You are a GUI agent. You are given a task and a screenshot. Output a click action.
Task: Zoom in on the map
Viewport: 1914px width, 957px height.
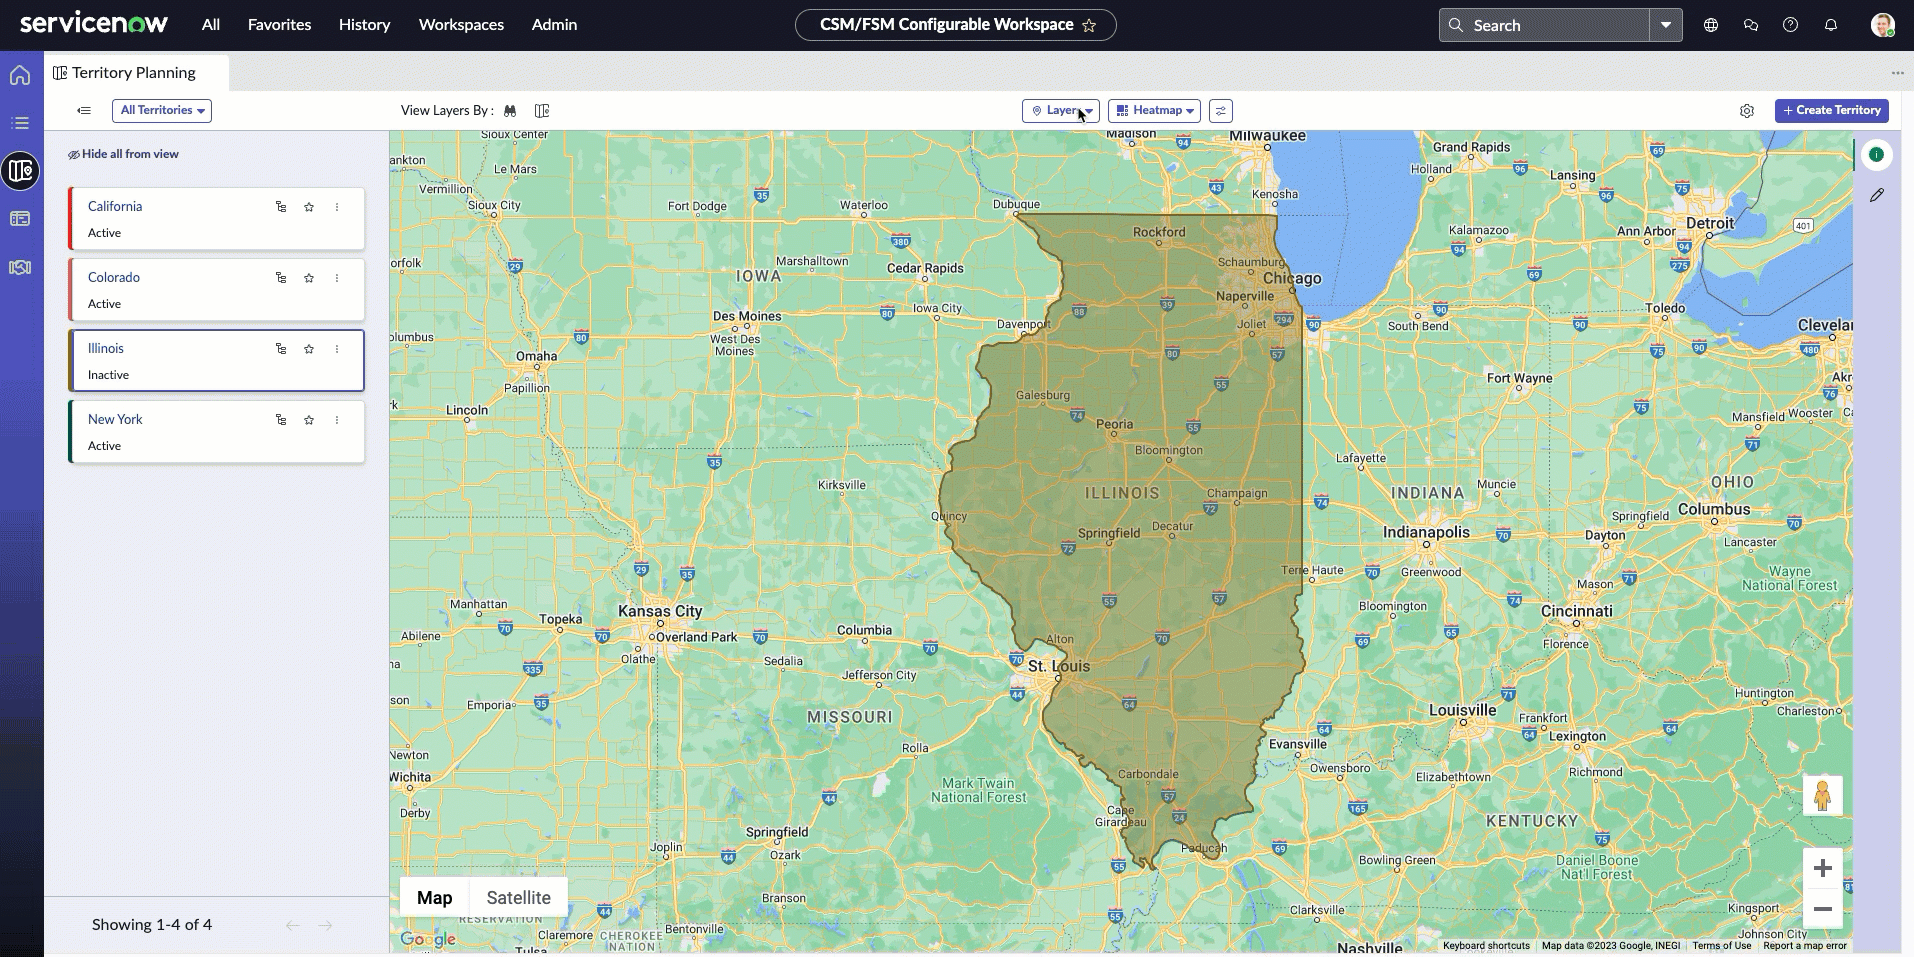[1822, 868]
